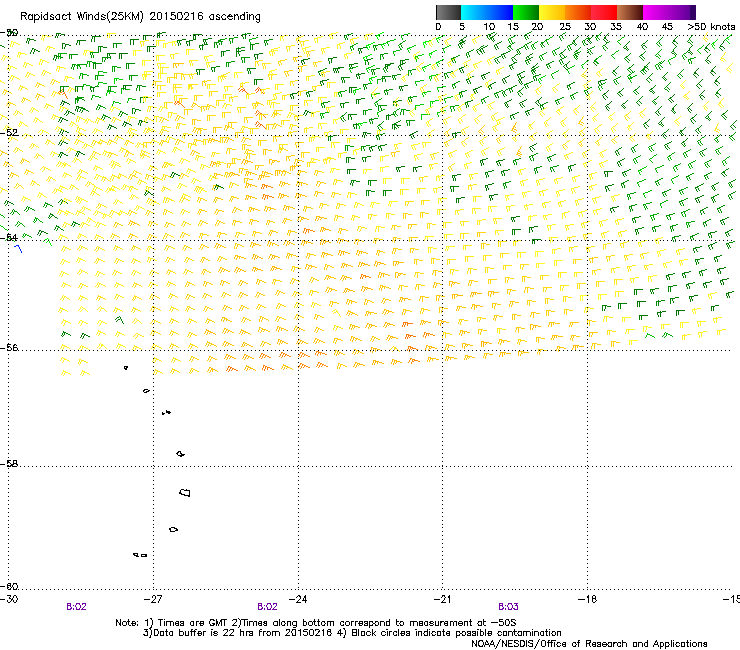The width and height of the screenshot is (740, 650).
Task: Click the southernmost island pair near -60
Action: coord(140,555)
